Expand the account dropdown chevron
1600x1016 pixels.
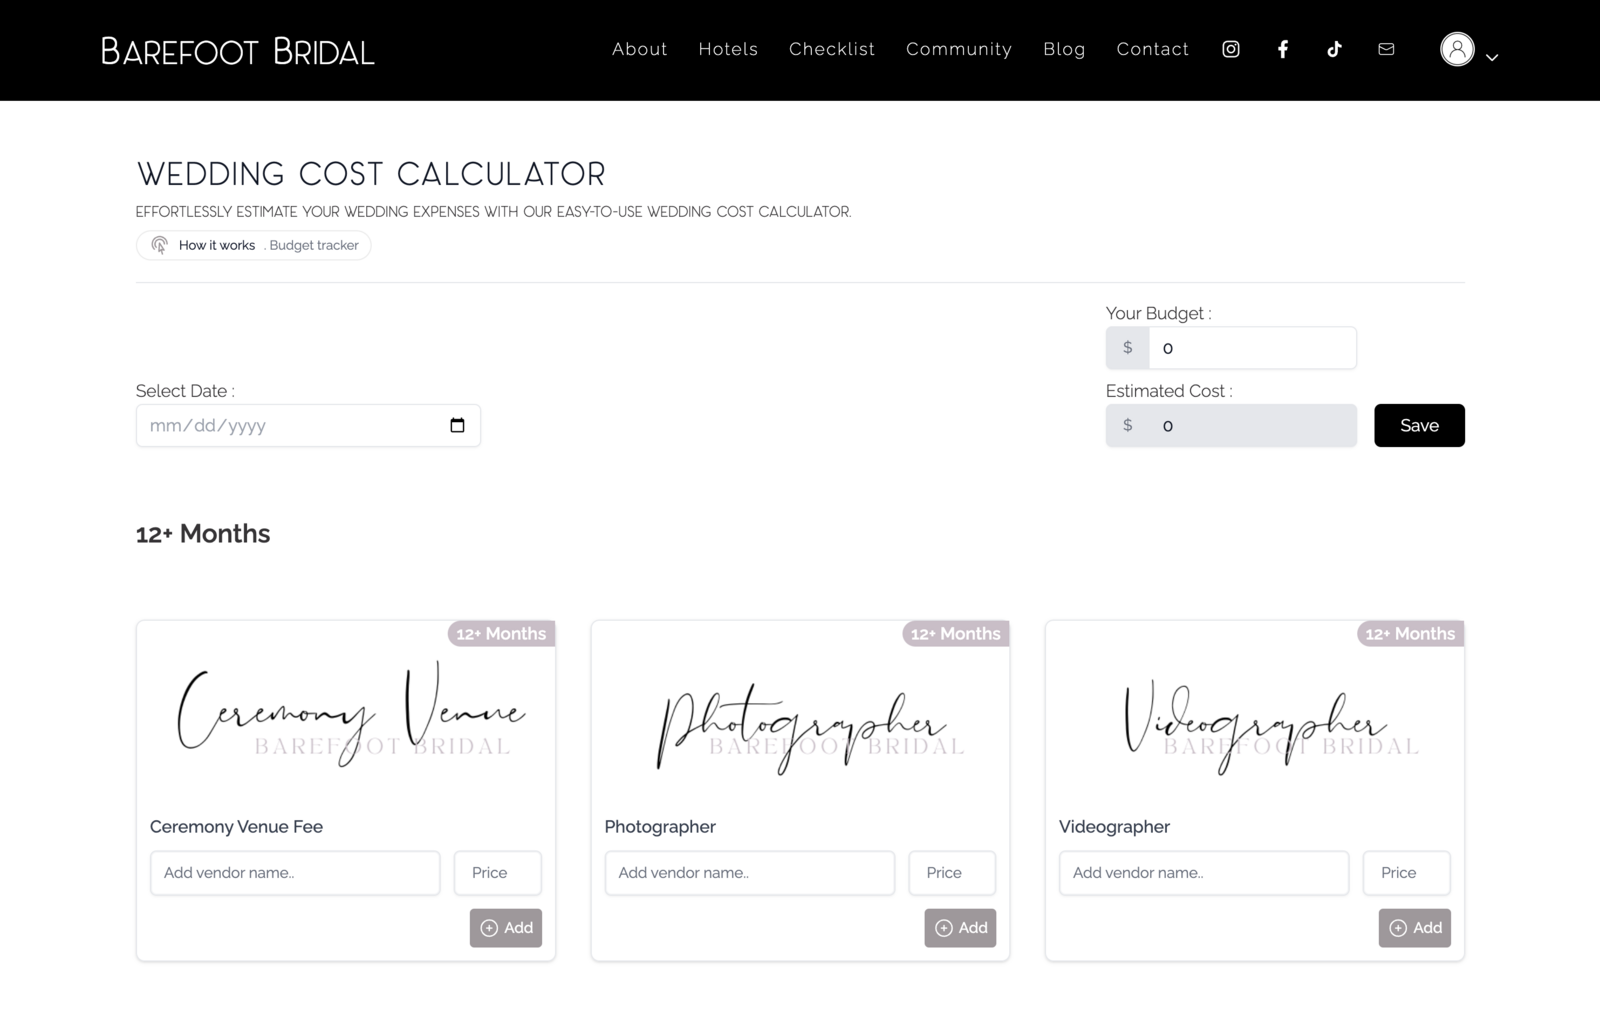click(x=1492, y=58)
